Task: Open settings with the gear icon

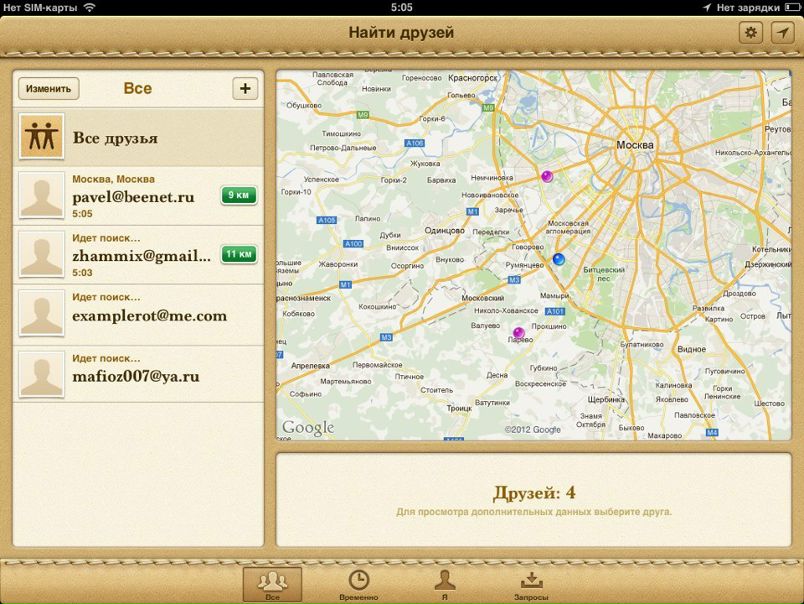Action: (x=750, y=32)
